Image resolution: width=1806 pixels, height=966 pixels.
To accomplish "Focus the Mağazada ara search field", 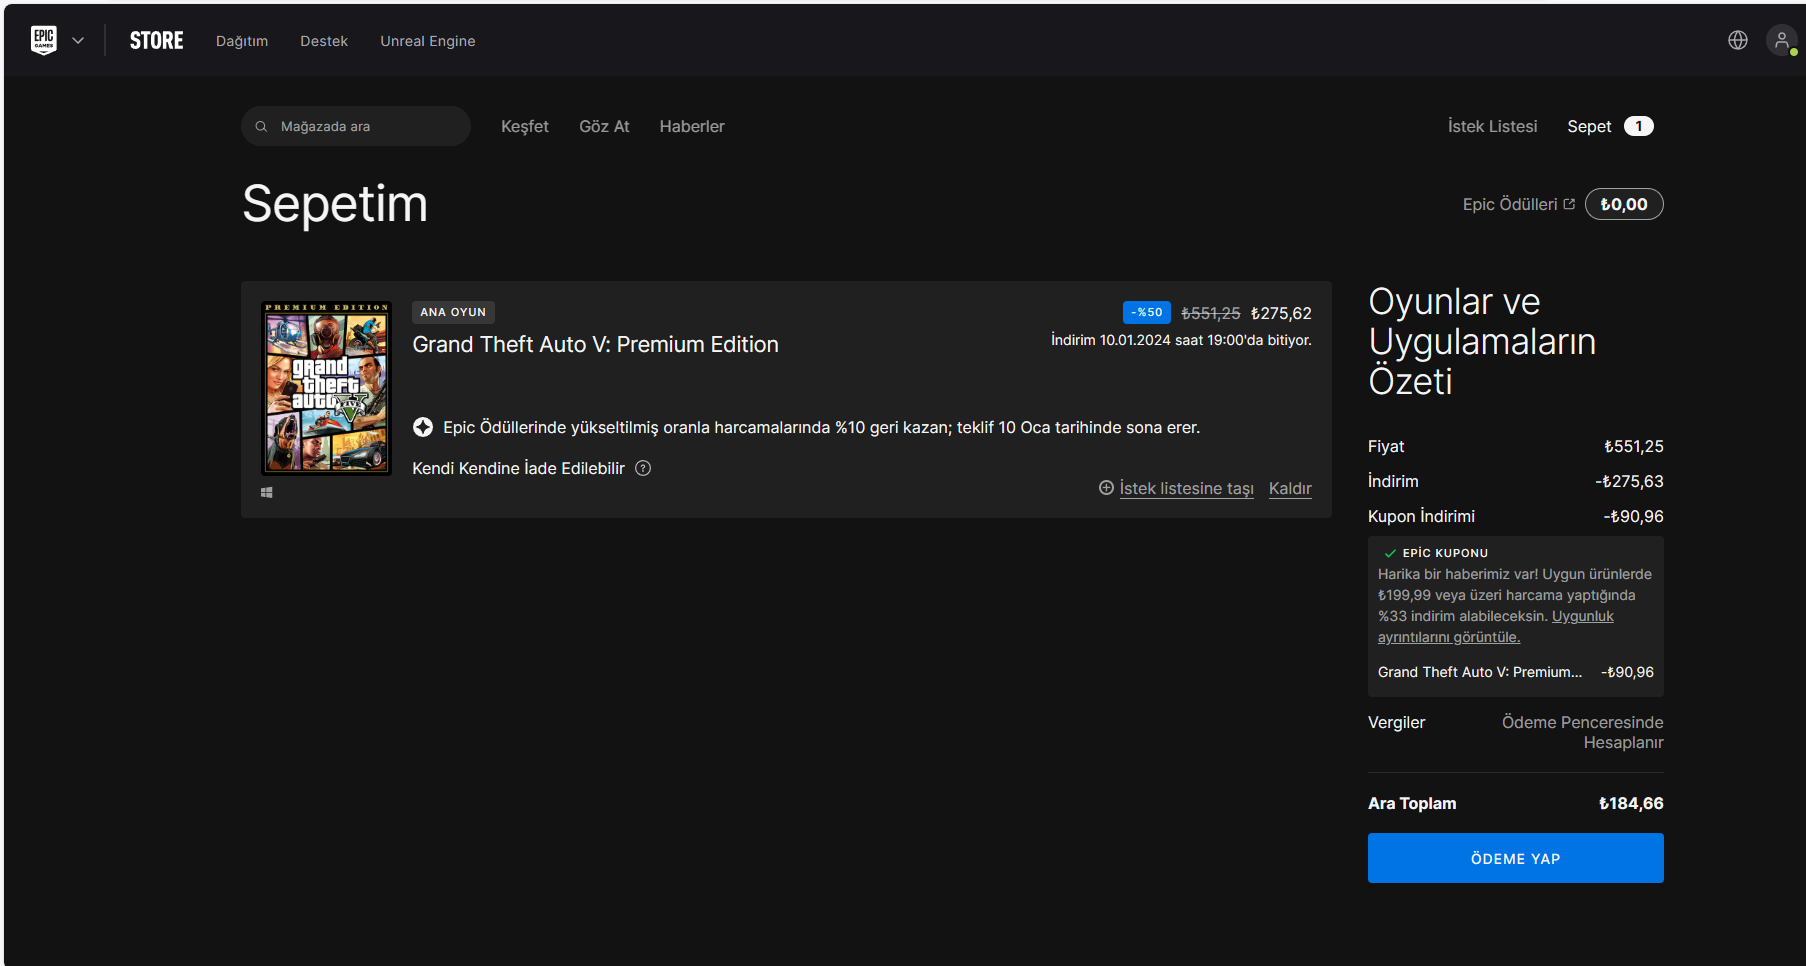I will [x=356, y=126].
